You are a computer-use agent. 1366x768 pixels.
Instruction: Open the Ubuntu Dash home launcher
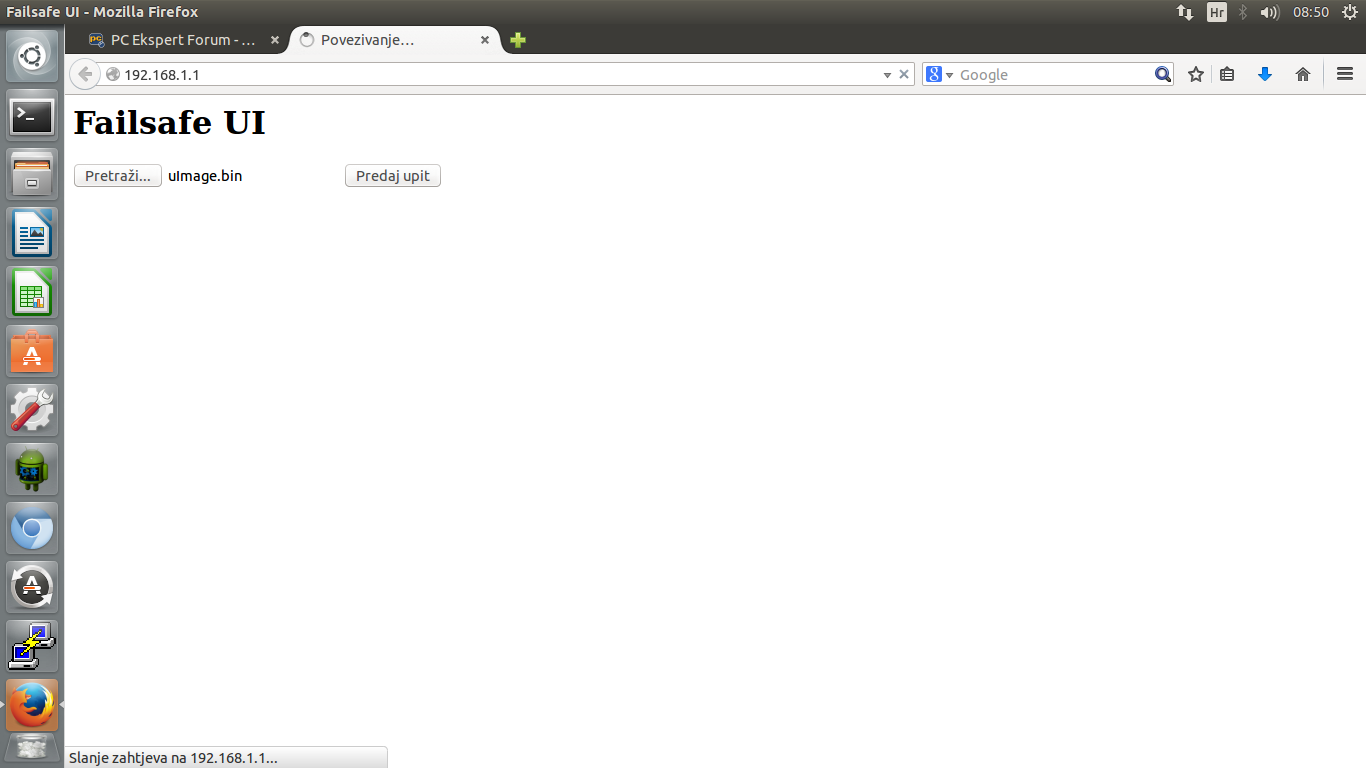[32, 57]
